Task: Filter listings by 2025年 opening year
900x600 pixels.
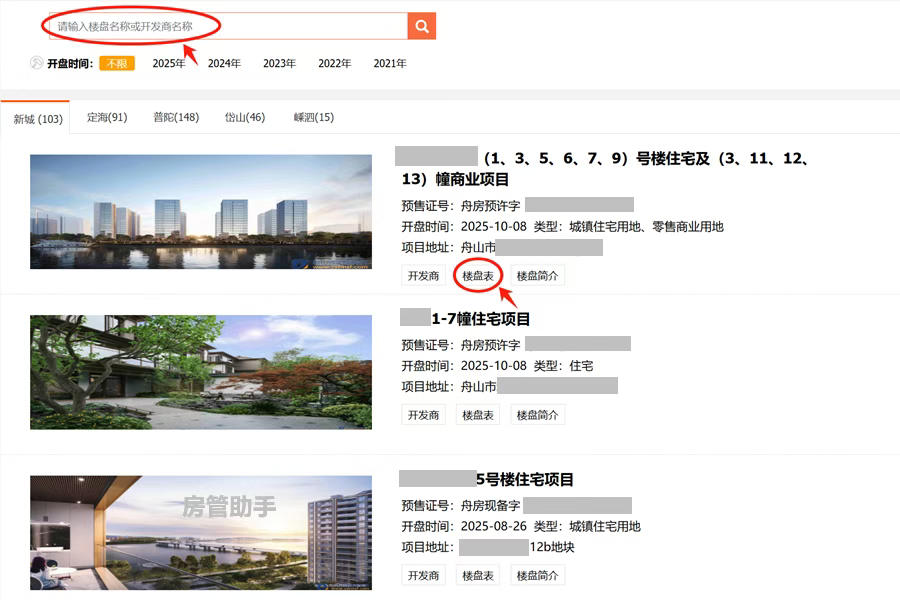Action: click(168, 62)
